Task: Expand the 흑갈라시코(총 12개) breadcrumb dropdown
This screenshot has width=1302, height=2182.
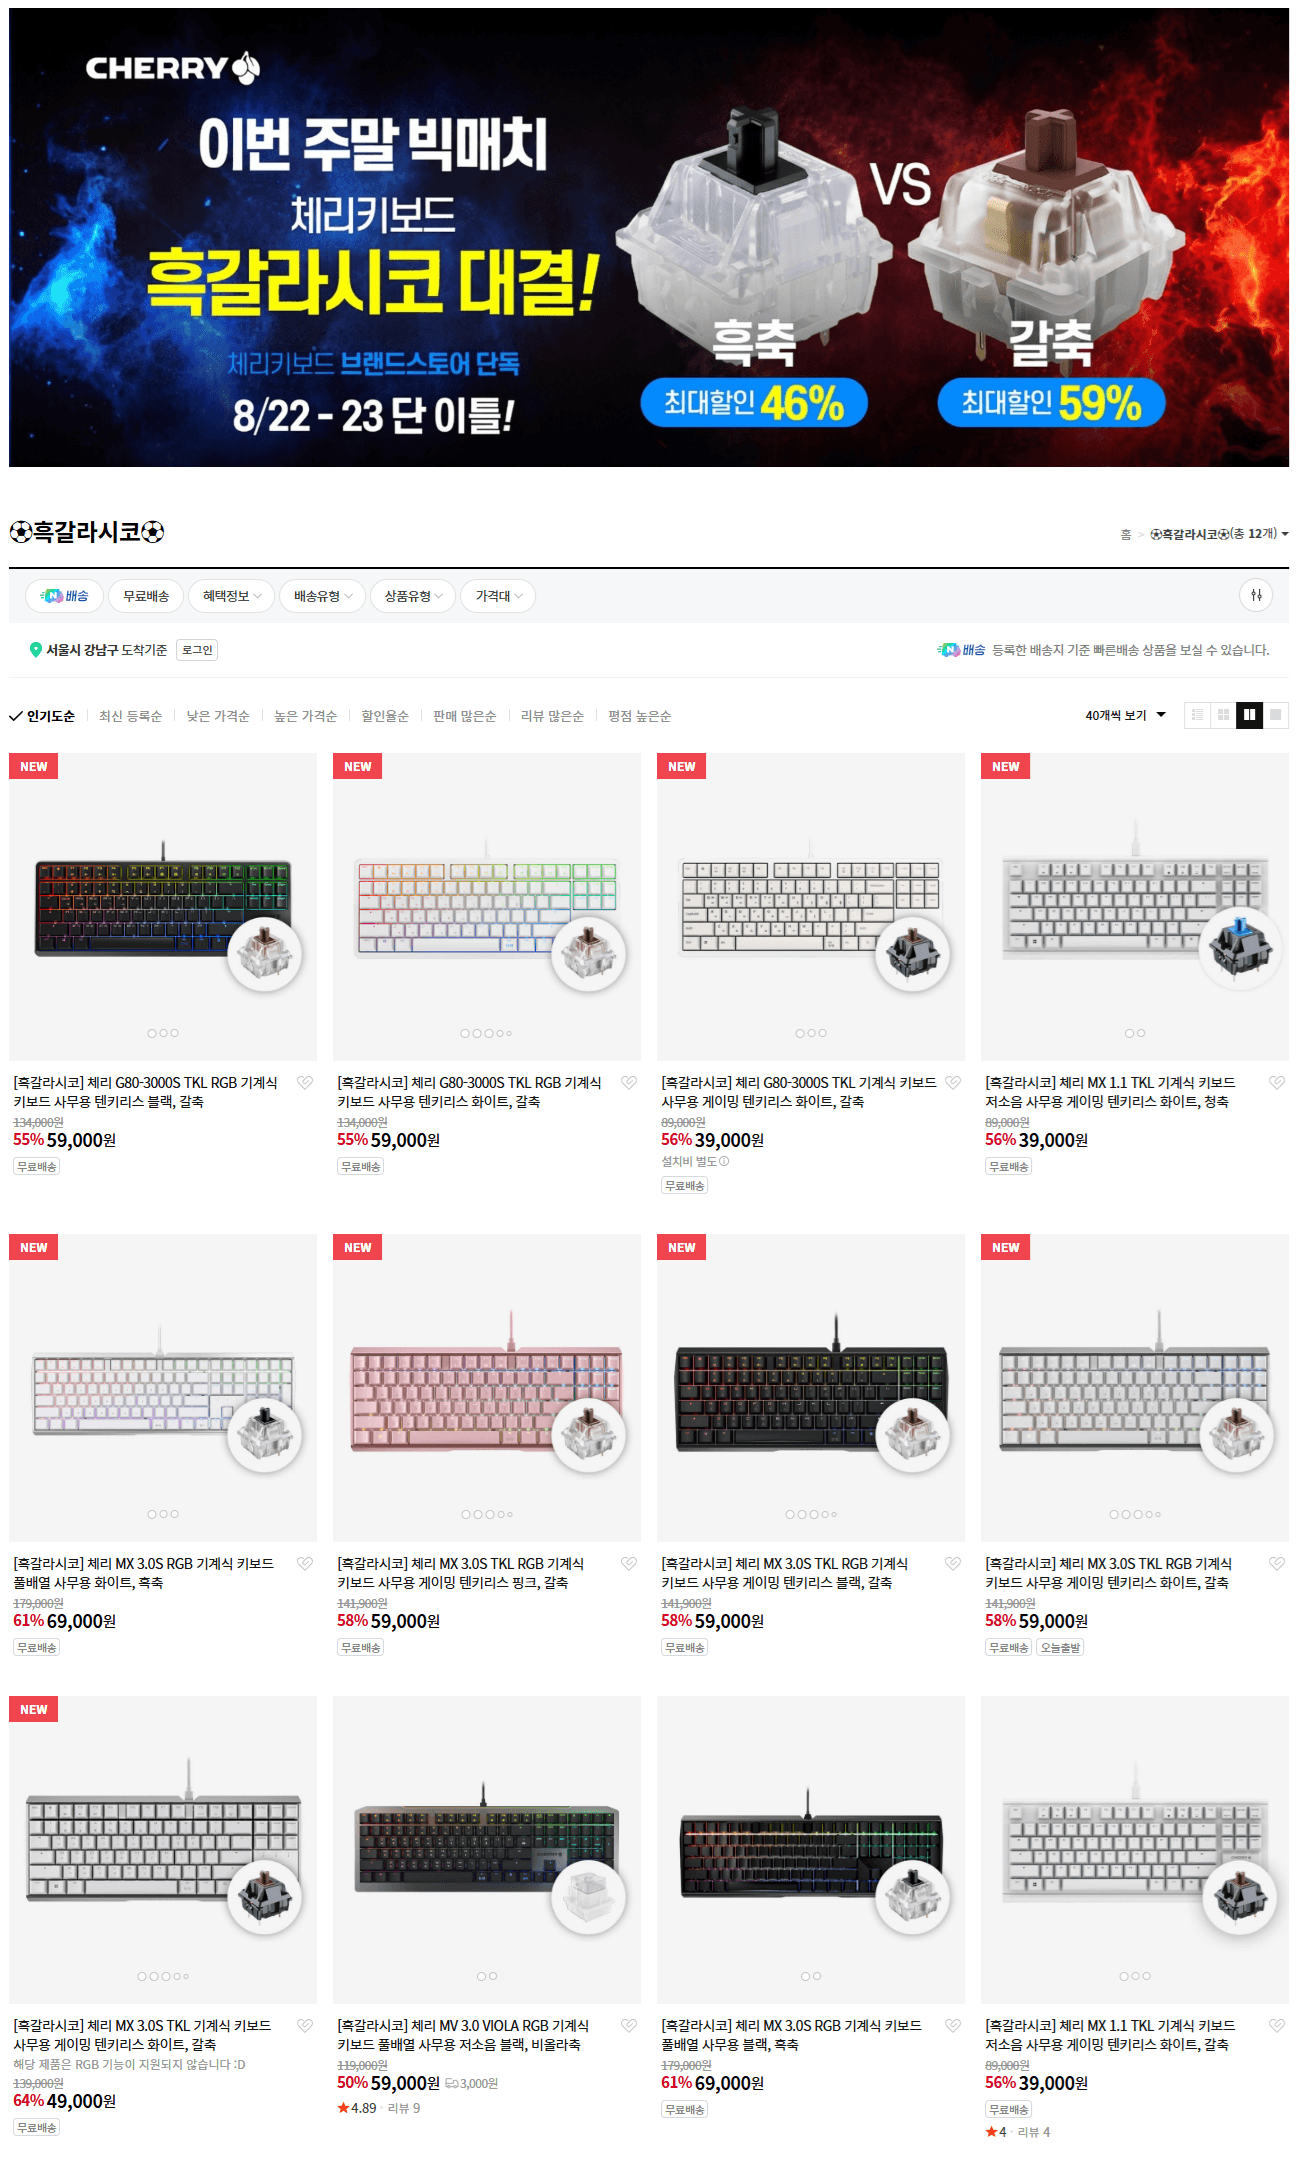Action: 1219,534
